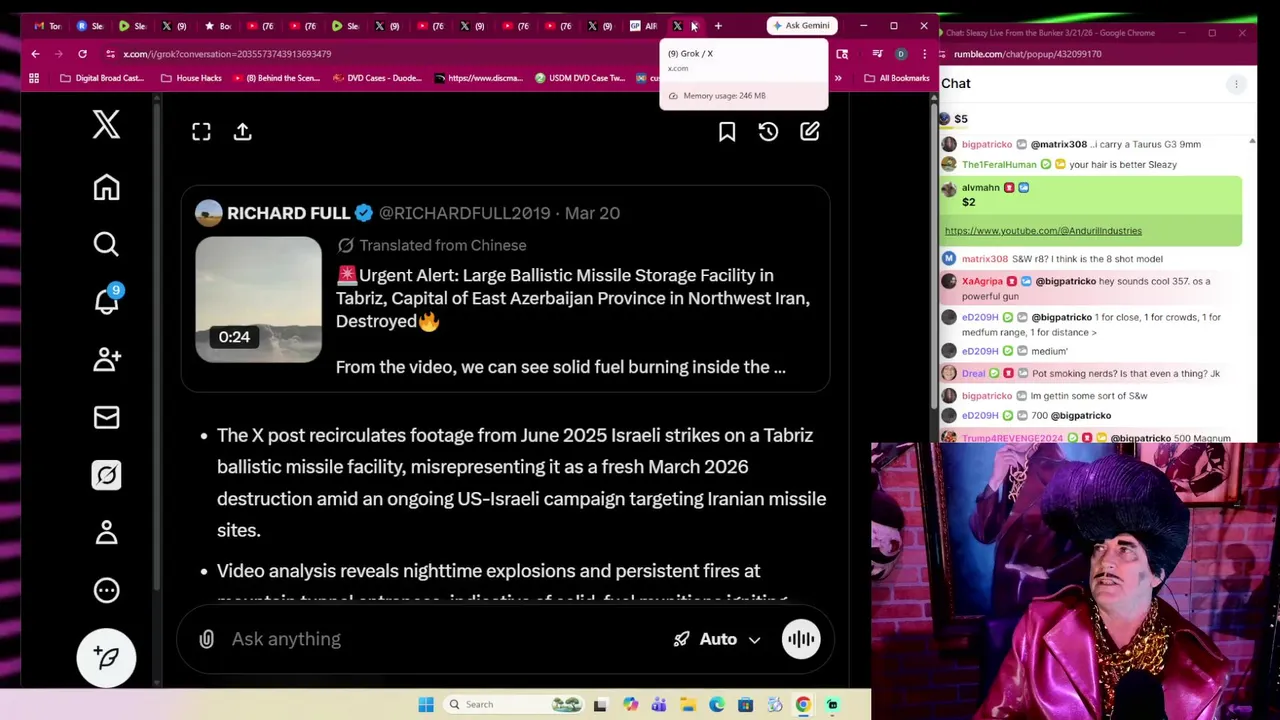Share the Grok conversation via upload icon

click(x=242, y=132)
